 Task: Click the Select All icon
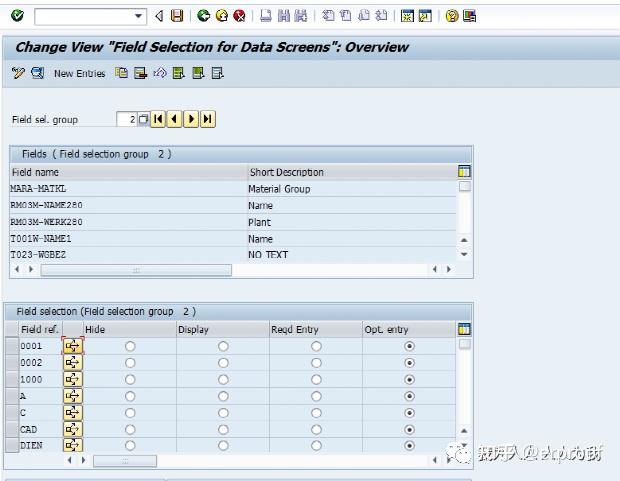[179, 73]
